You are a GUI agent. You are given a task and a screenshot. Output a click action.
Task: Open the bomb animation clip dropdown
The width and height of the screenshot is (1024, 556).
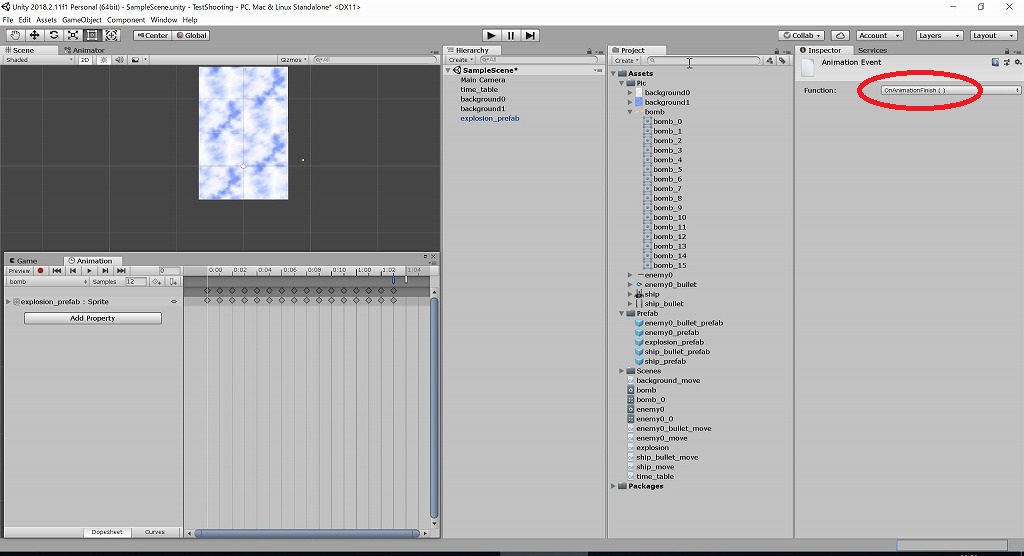(x=47, y=282)
